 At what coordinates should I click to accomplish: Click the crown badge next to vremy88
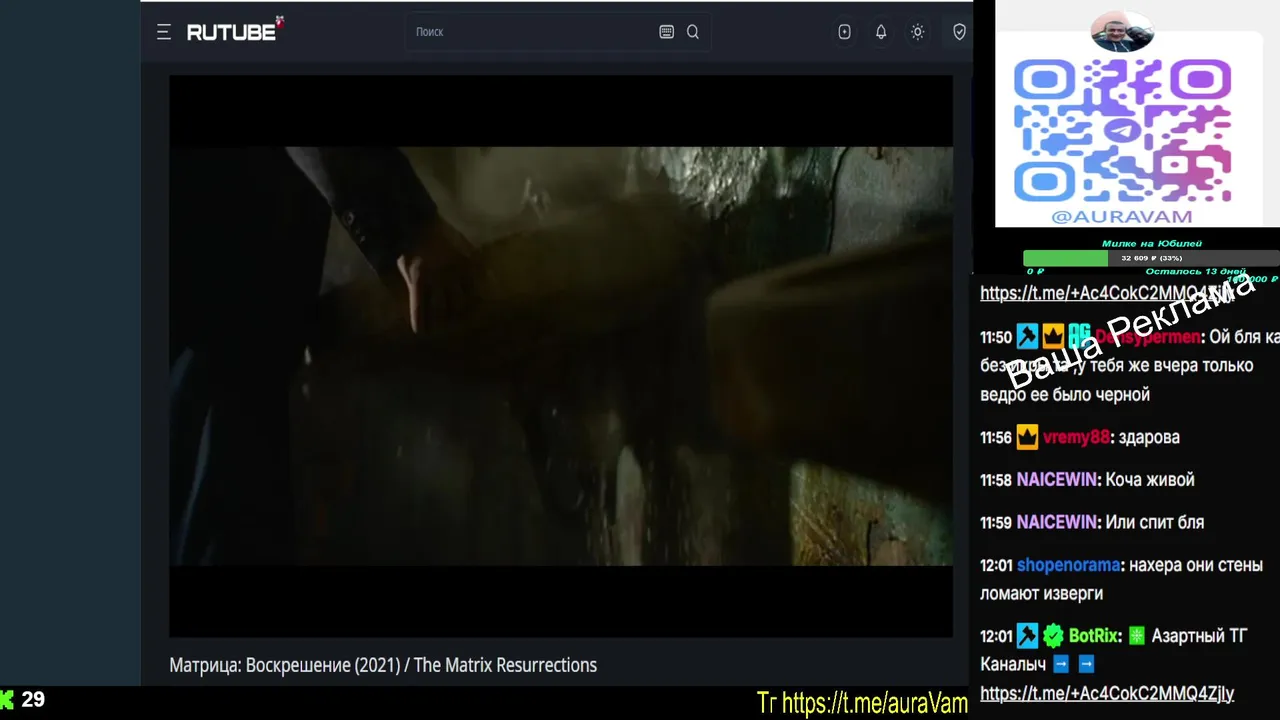coord(1027,437)
